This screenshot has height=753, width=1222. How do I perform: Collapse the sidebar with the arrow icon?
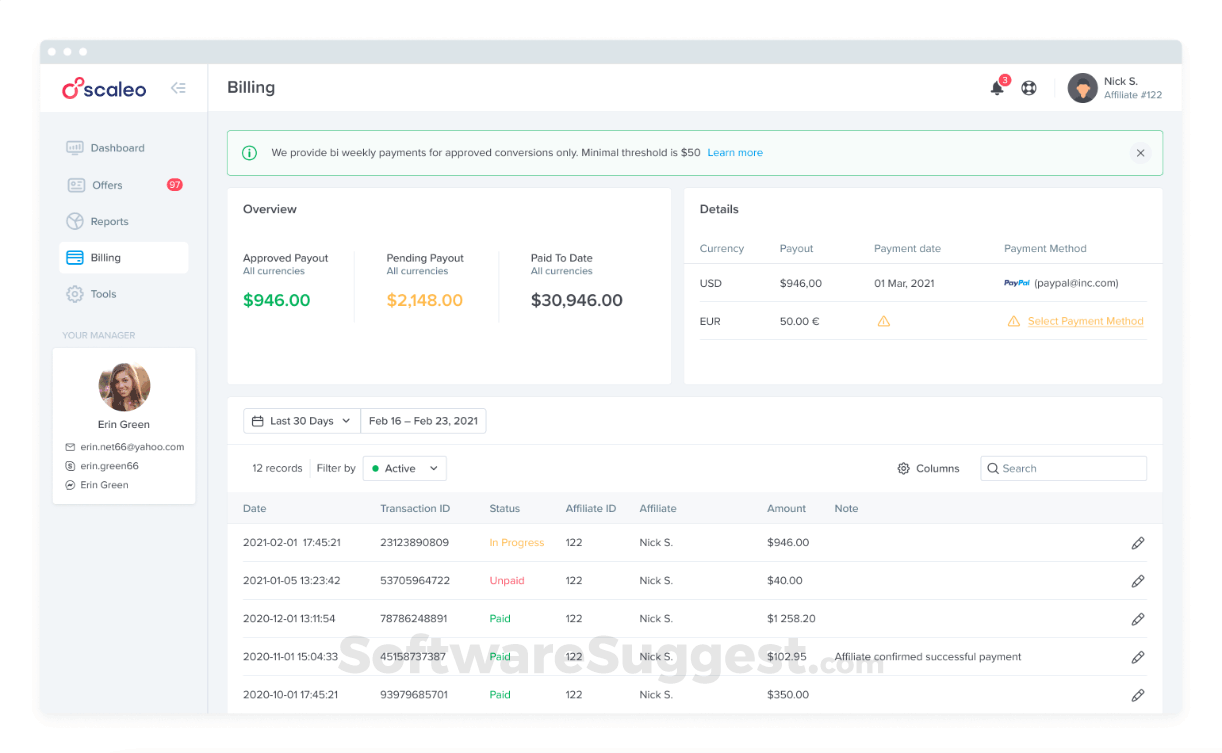pyautogui.click(x=178, y=88)
